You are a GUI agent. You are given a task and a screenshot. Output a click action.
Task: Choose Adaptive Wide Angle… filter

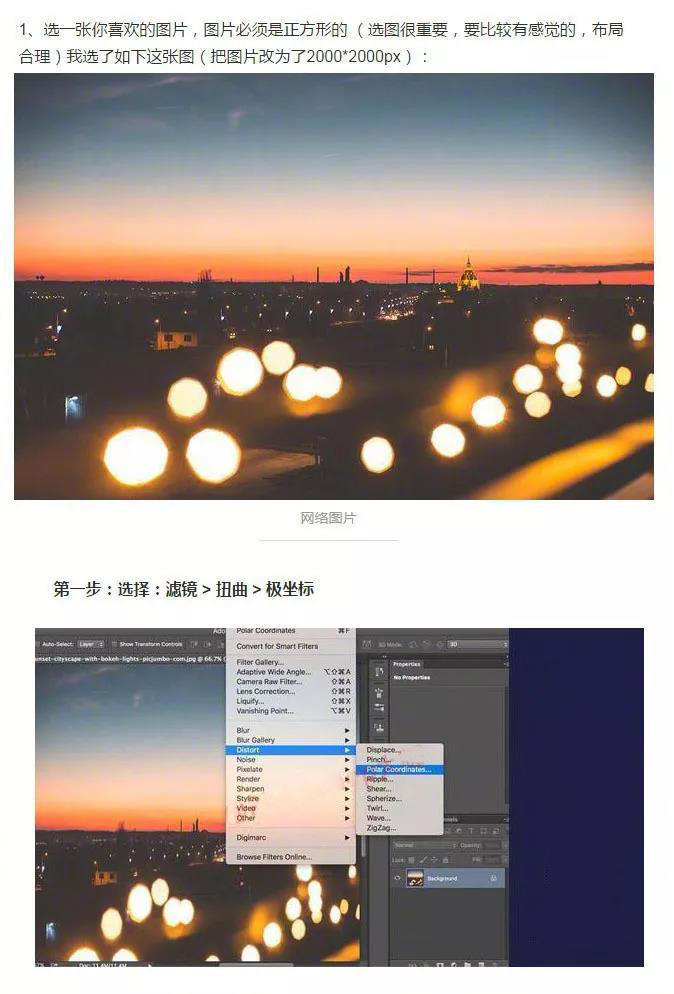pos(291,671)
